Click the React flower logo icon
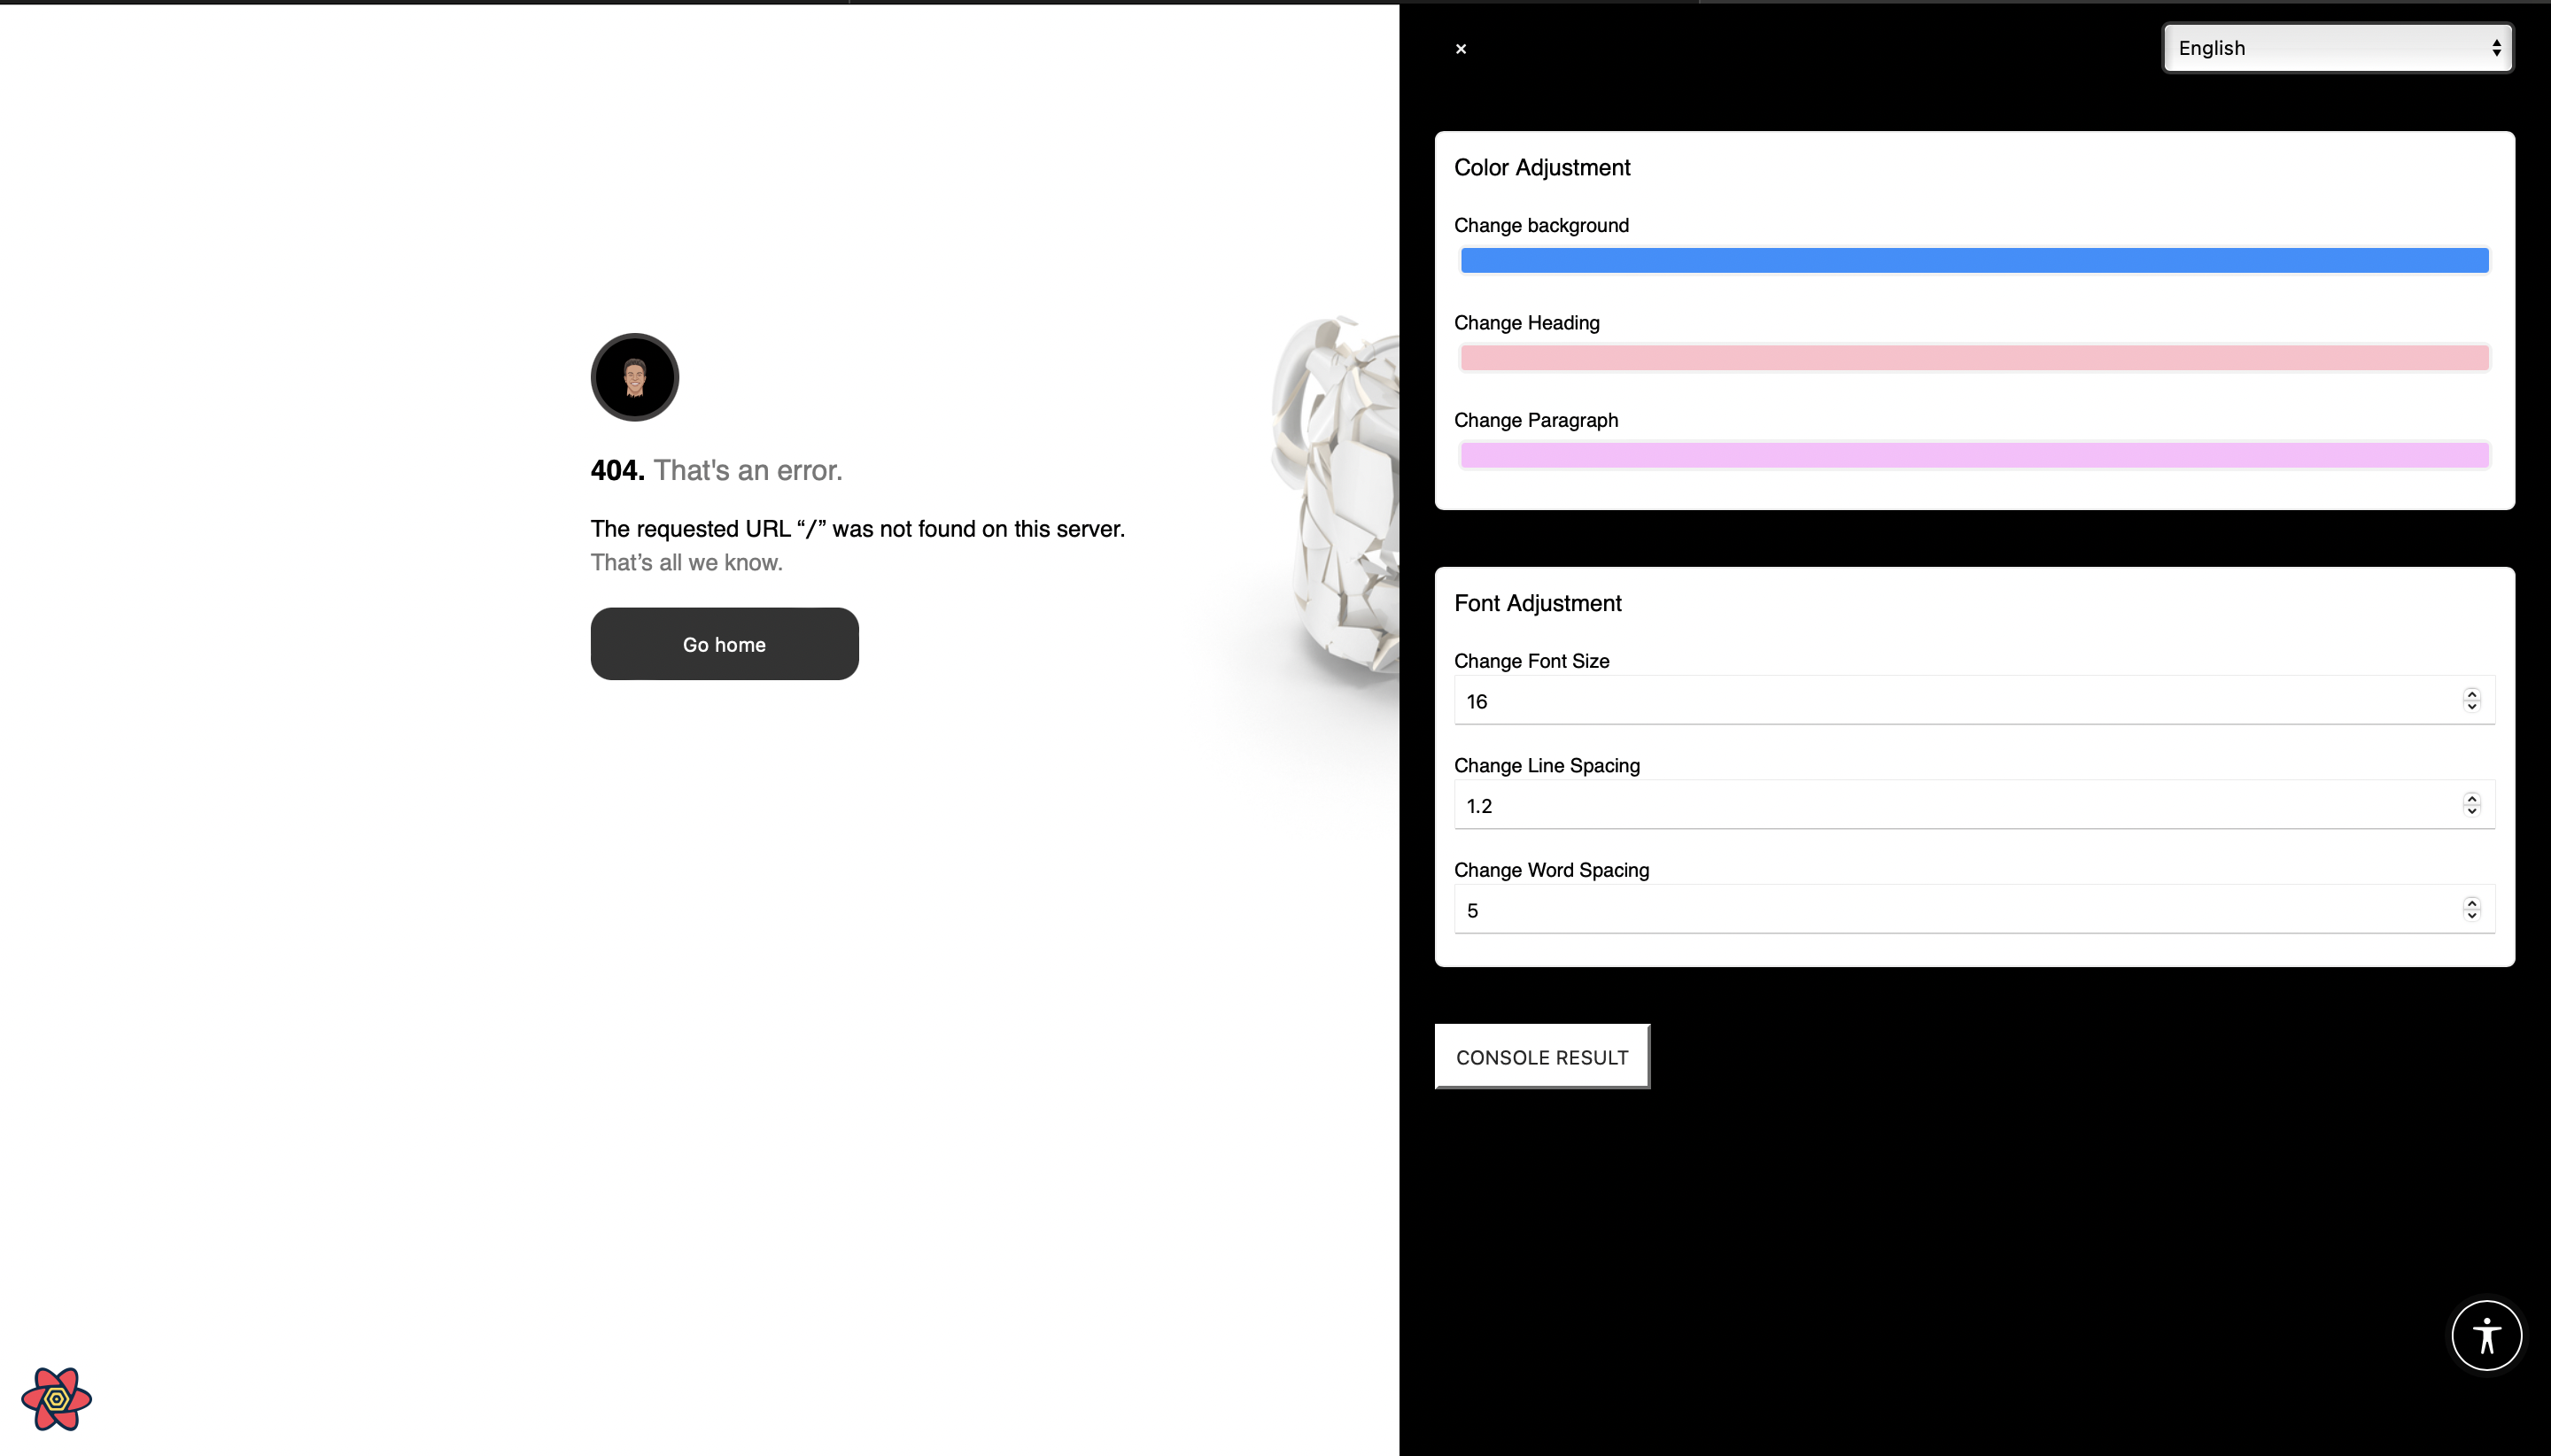 coord(56,1399)
